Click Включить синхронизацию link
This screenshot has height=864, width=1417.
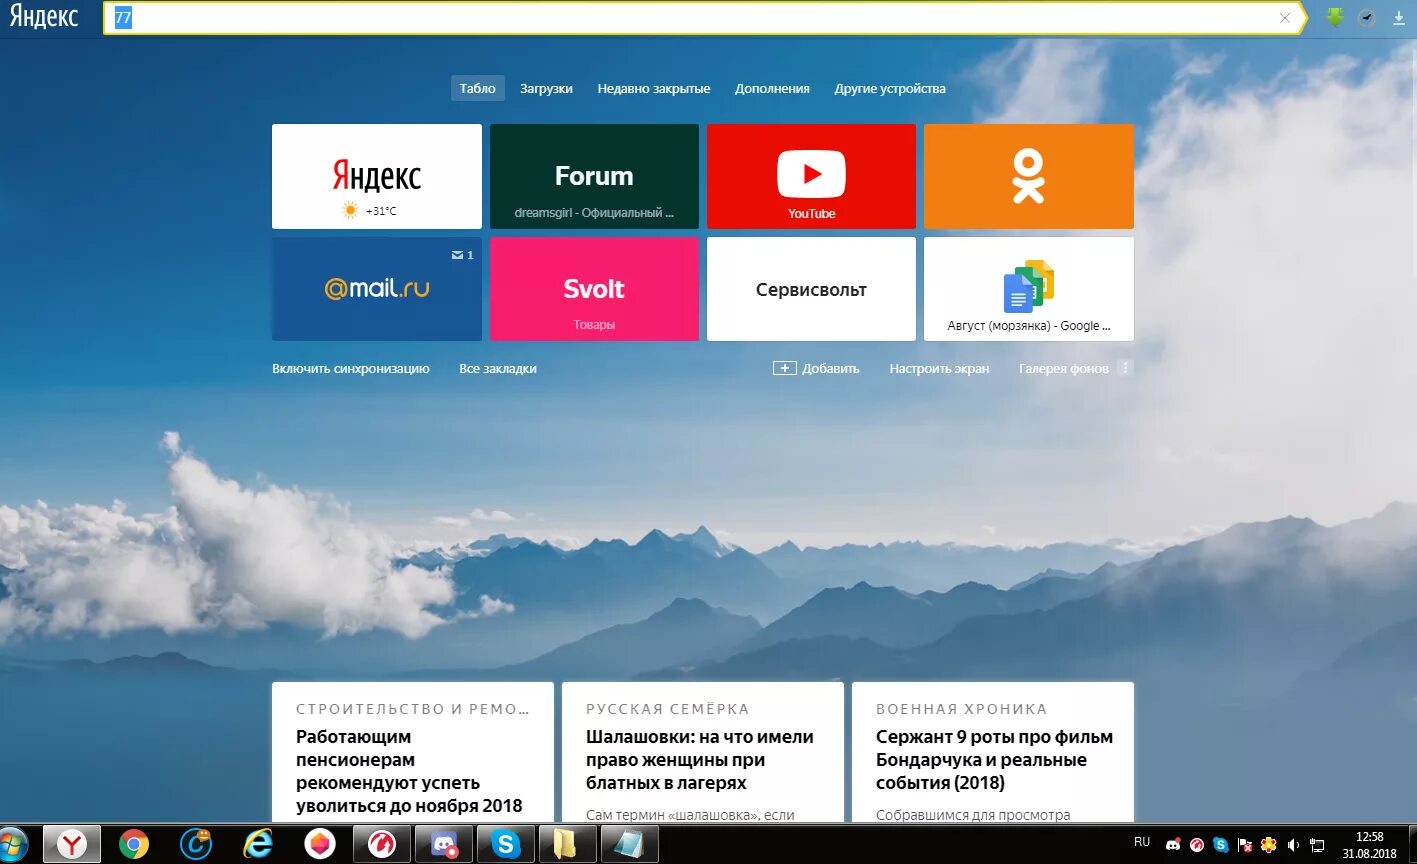pyautogui.click(x=351, y=368)
